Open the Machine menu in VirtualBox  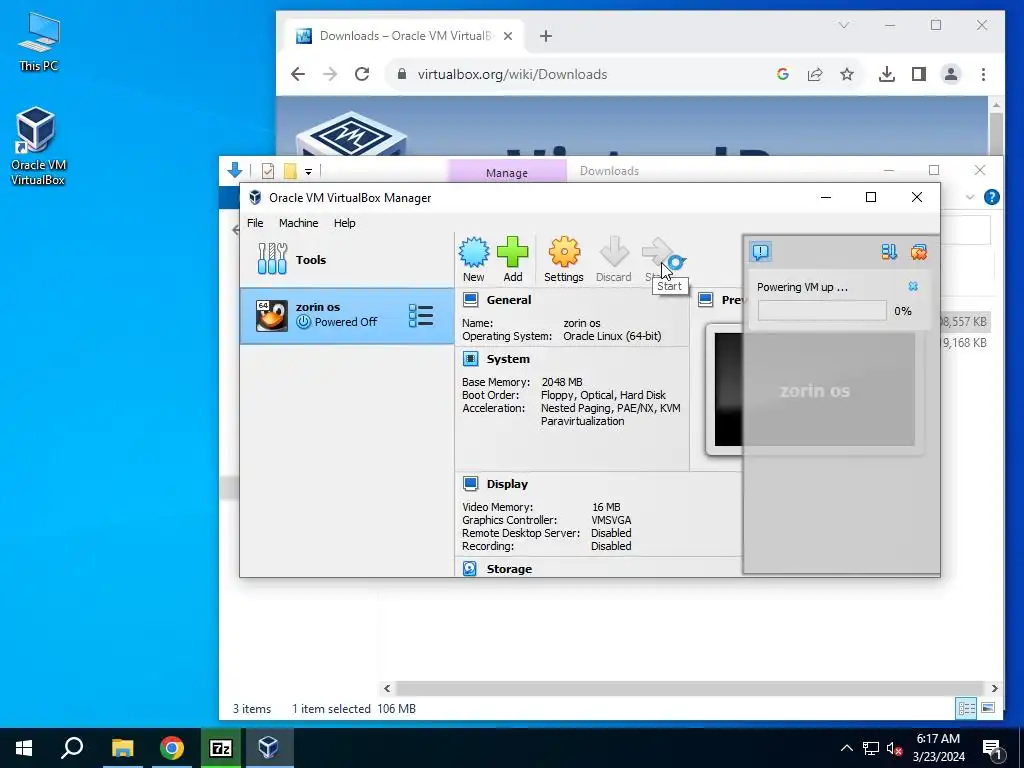pyautogui.click(x=298, y=223)
